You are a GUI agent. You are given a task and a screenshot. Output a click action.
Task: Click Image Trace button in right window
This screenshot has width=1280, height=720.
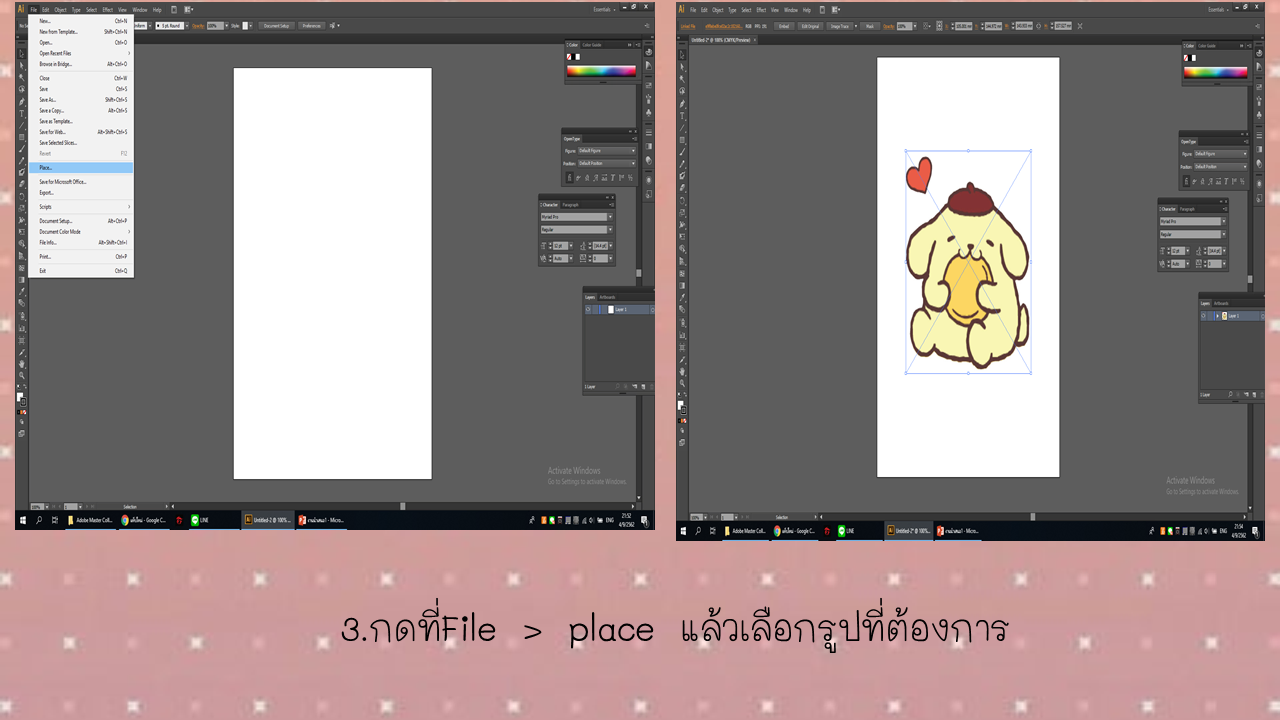[840, 26]
